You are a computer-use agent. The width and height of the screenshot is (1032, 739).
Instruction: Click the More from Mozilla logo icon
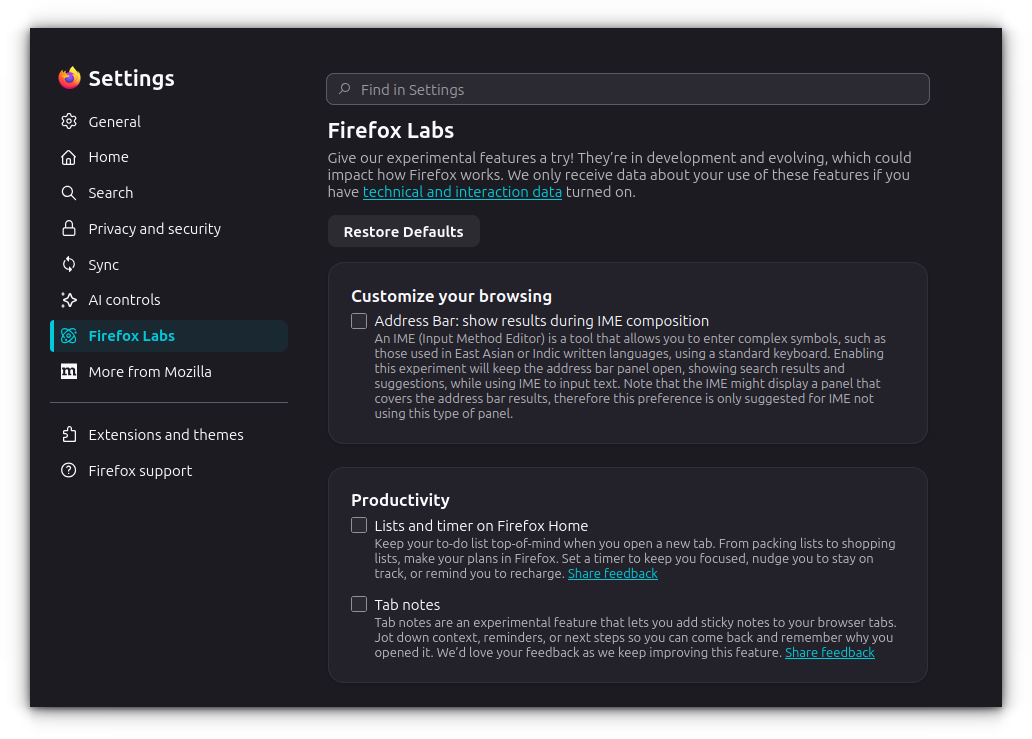click(x=68, y=372)
